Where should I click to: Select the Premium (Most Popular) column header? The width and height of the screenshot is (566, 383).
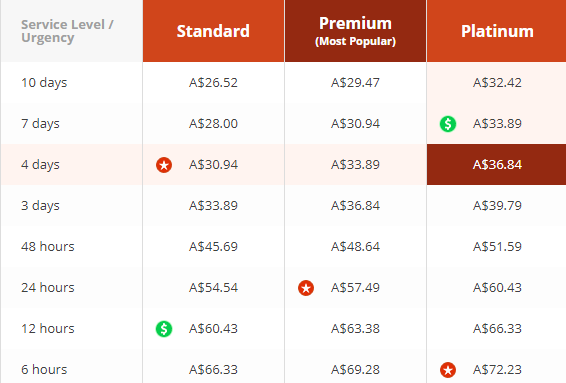(x=355, y=31)
